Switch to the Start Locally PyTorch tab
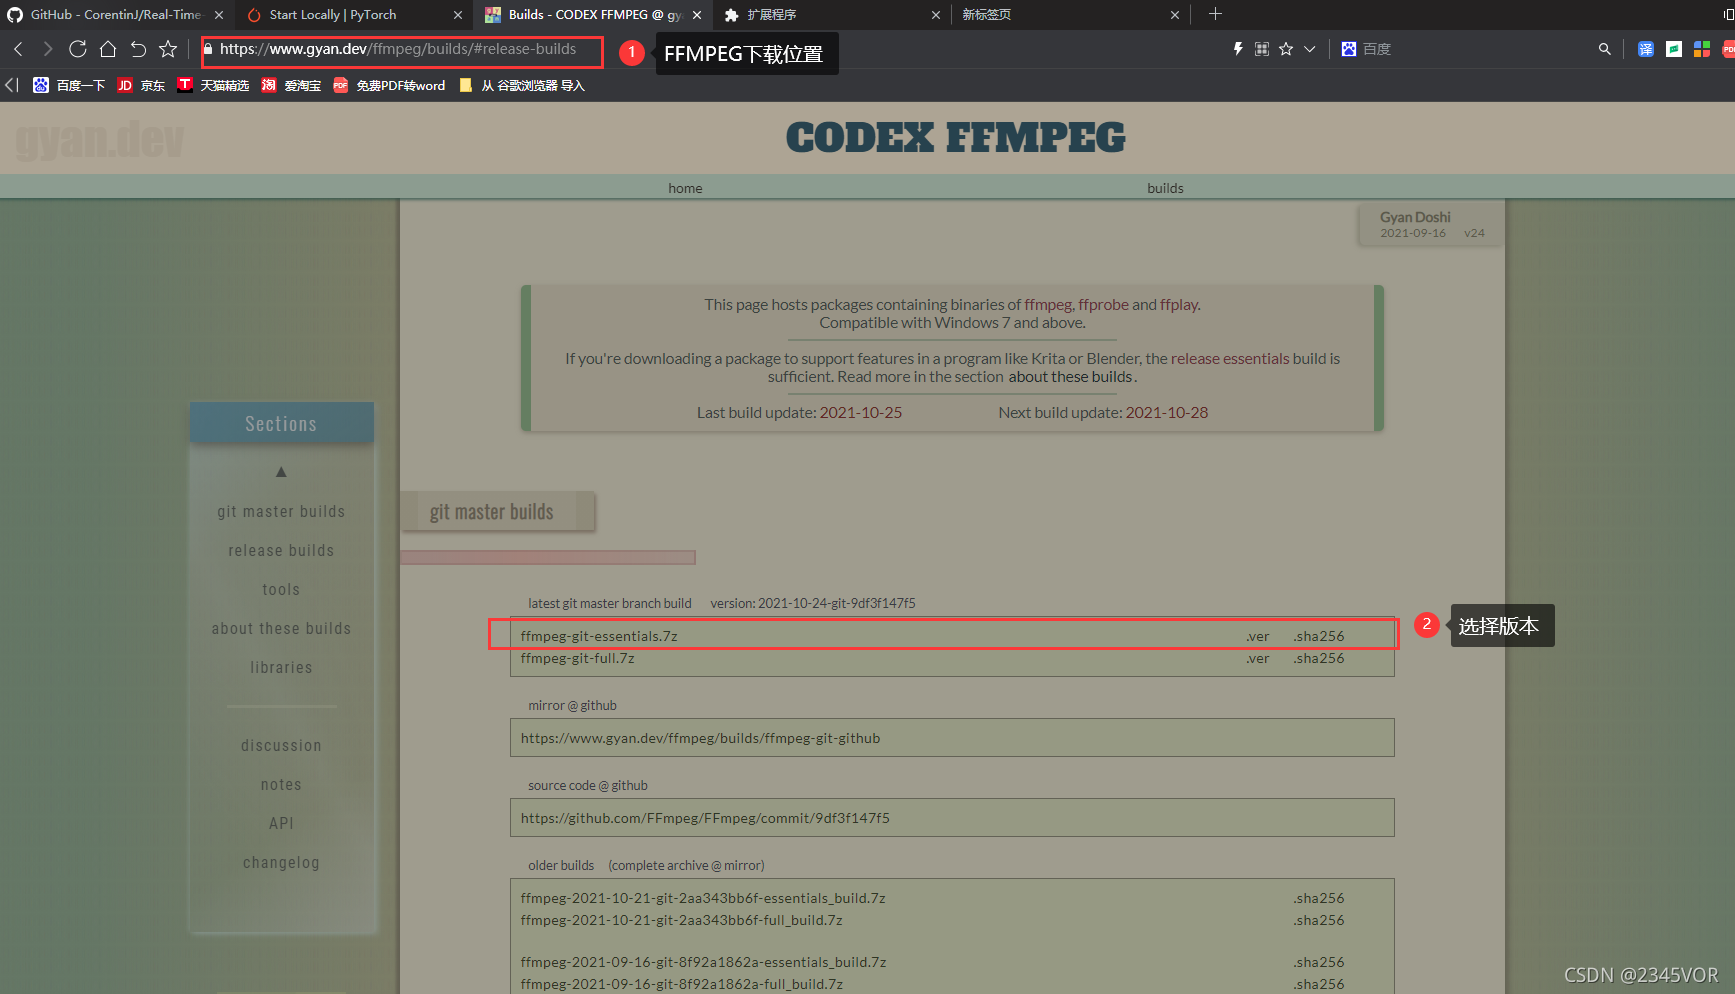Screen dimensions: 1735x994 [x=333, y=15]
